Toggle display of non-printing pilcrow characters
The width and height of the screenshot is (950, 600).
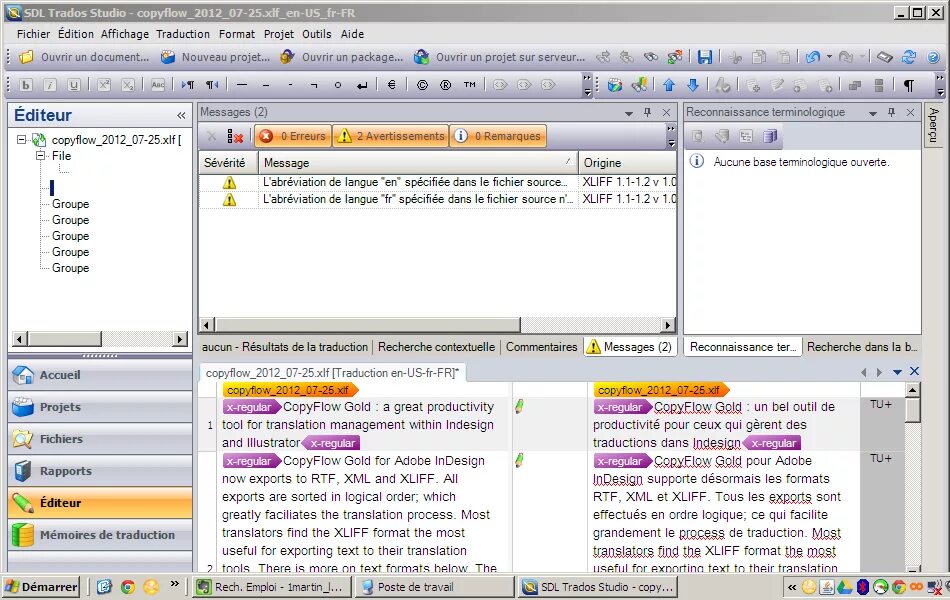(x=909, y=85)
